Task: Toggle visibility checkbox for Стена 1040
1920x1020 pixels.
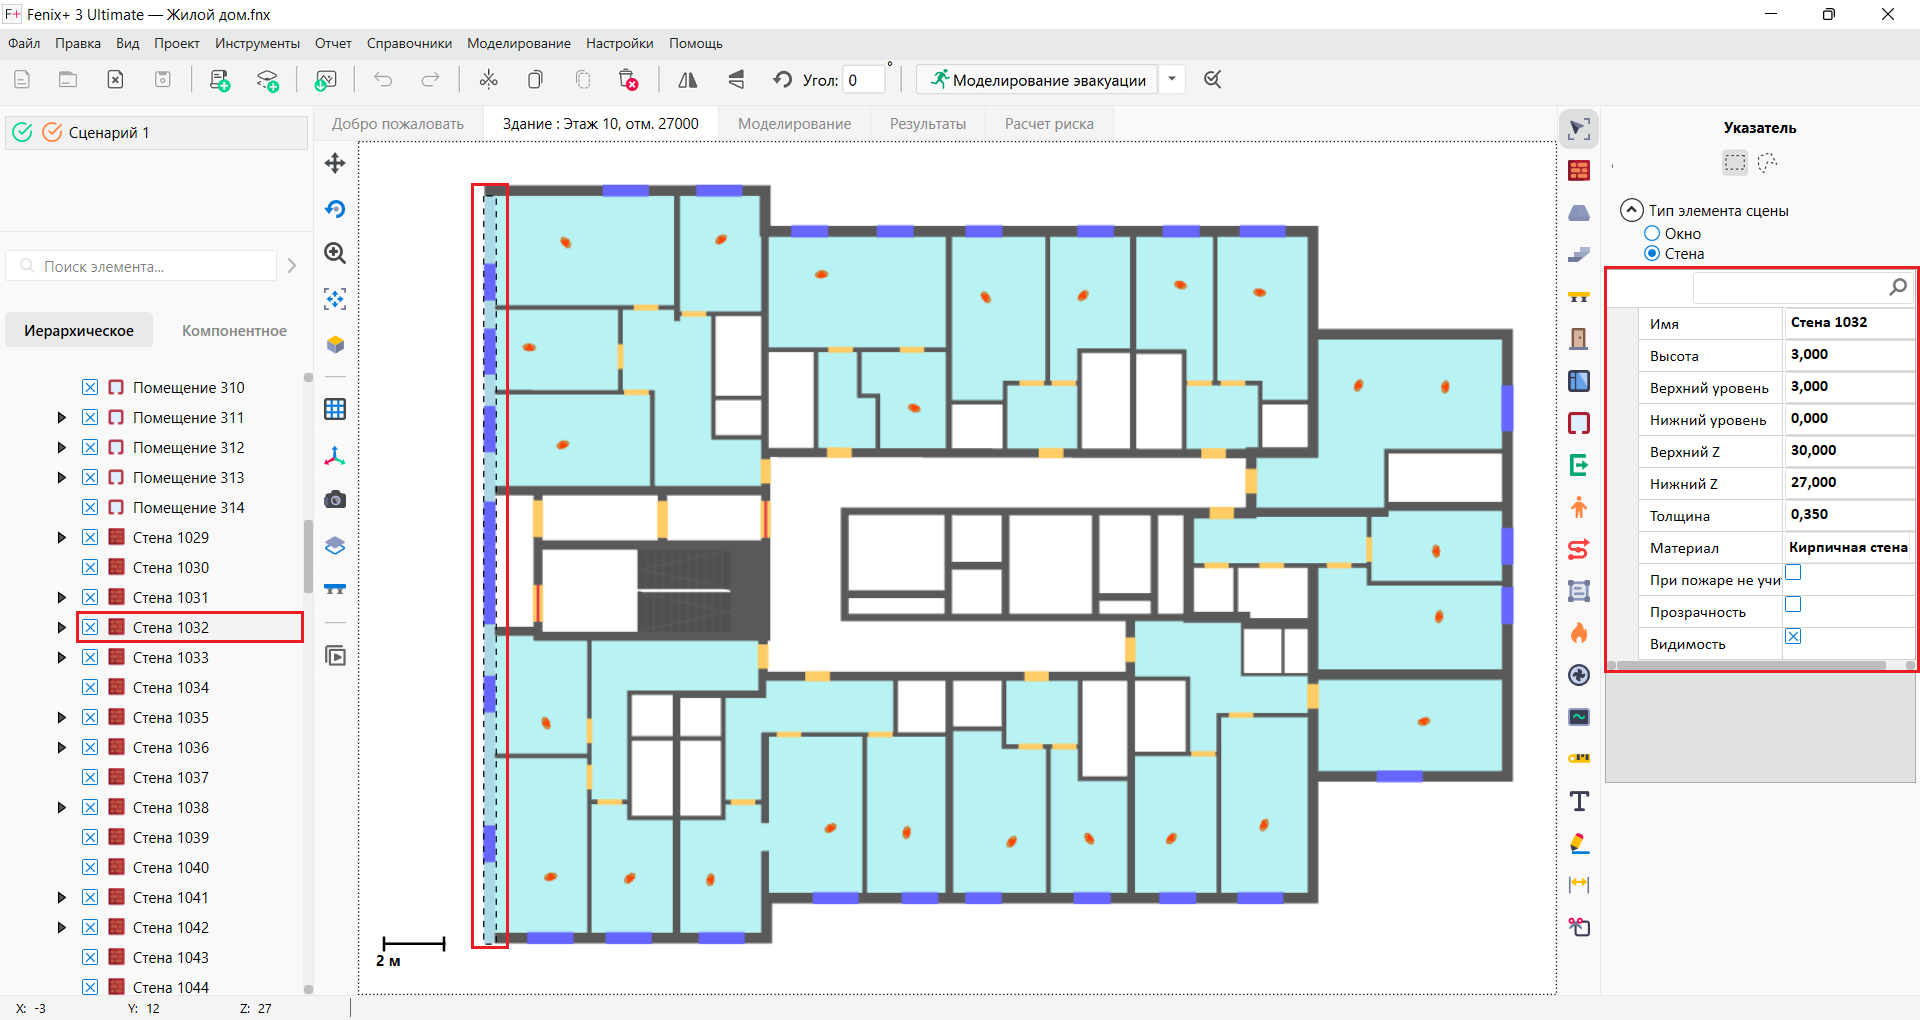Action: [90, 867]
